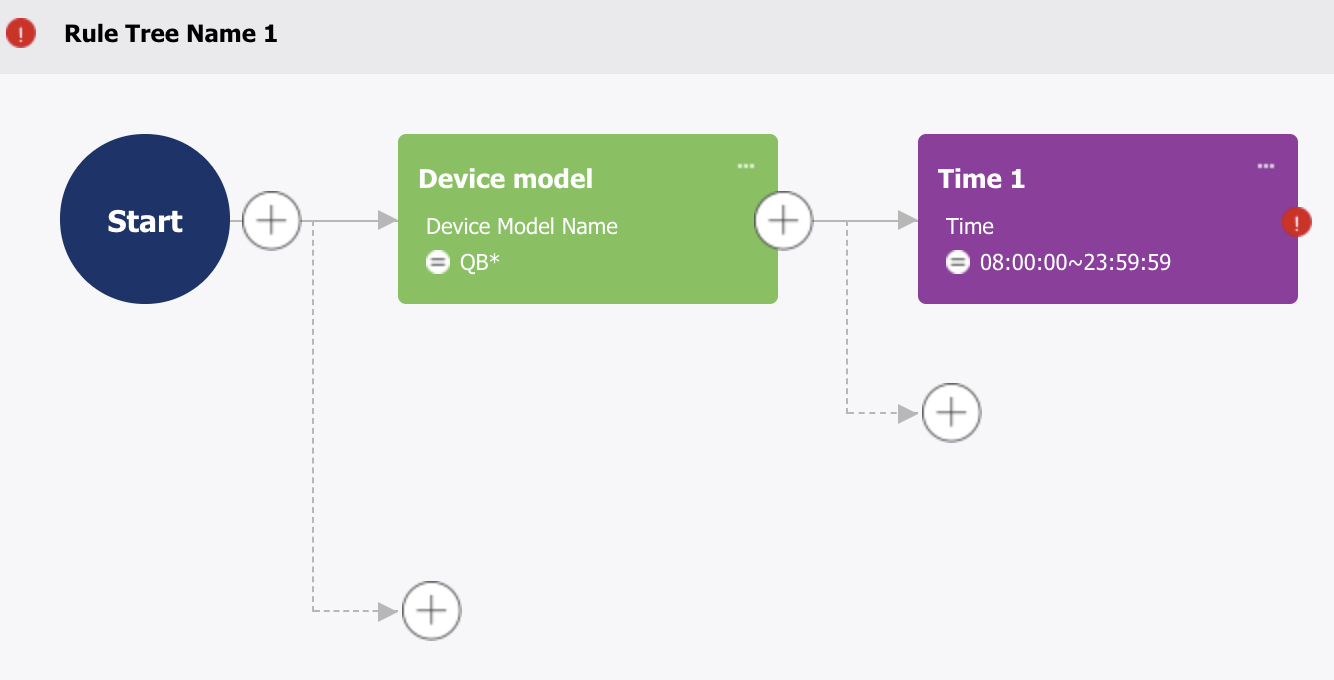The width and height of the screenshot is (1334, 680).
Task: Click the plus button on Device model node edge
Action: pyautogui.click(x=784, y=219)
